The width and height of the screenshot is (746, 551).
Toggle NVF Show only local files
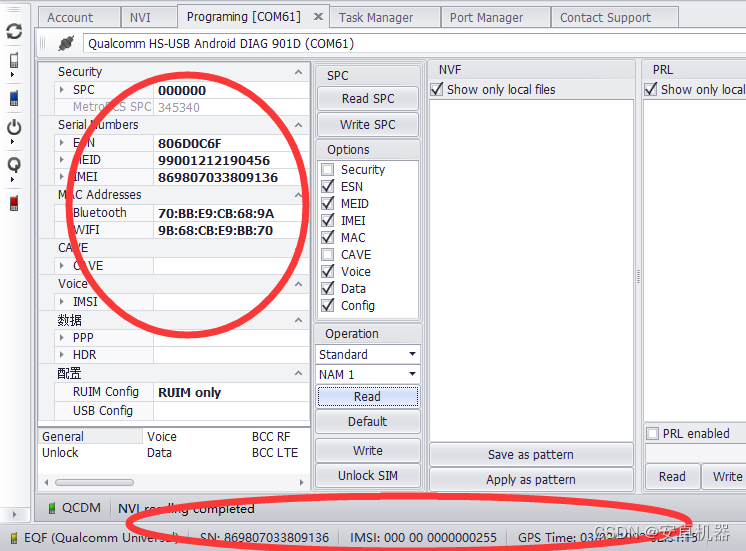click(437, 89)
